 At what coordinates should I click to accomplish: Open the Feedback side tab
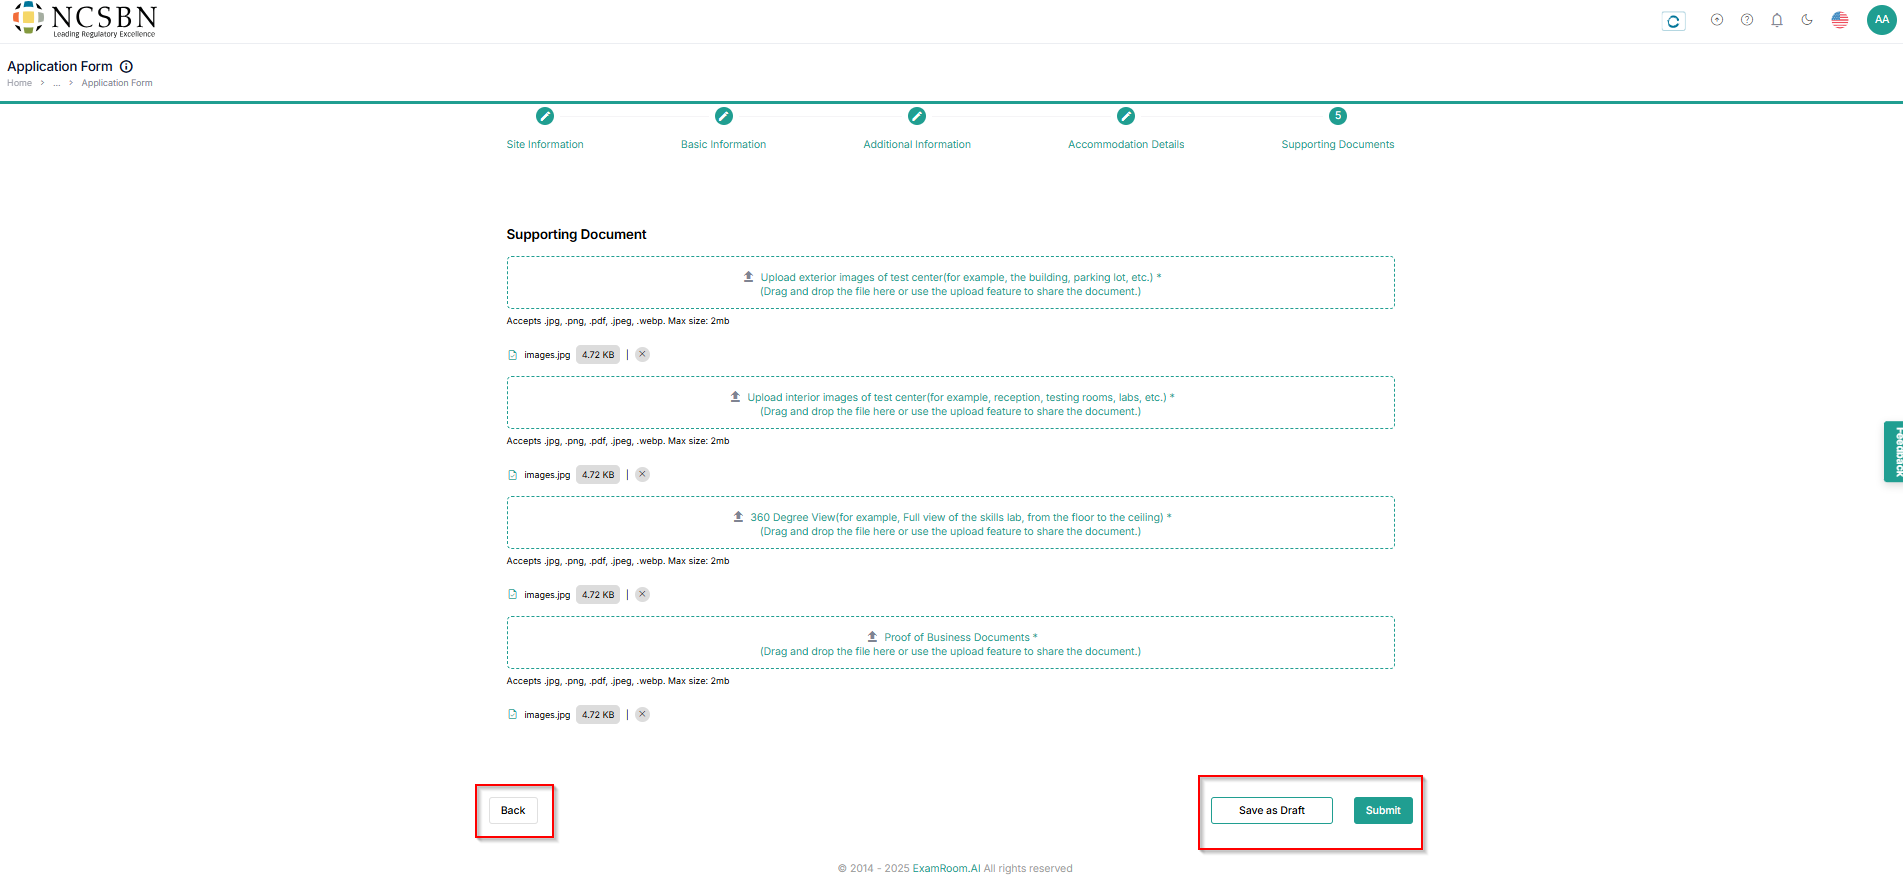(1894, 452)
